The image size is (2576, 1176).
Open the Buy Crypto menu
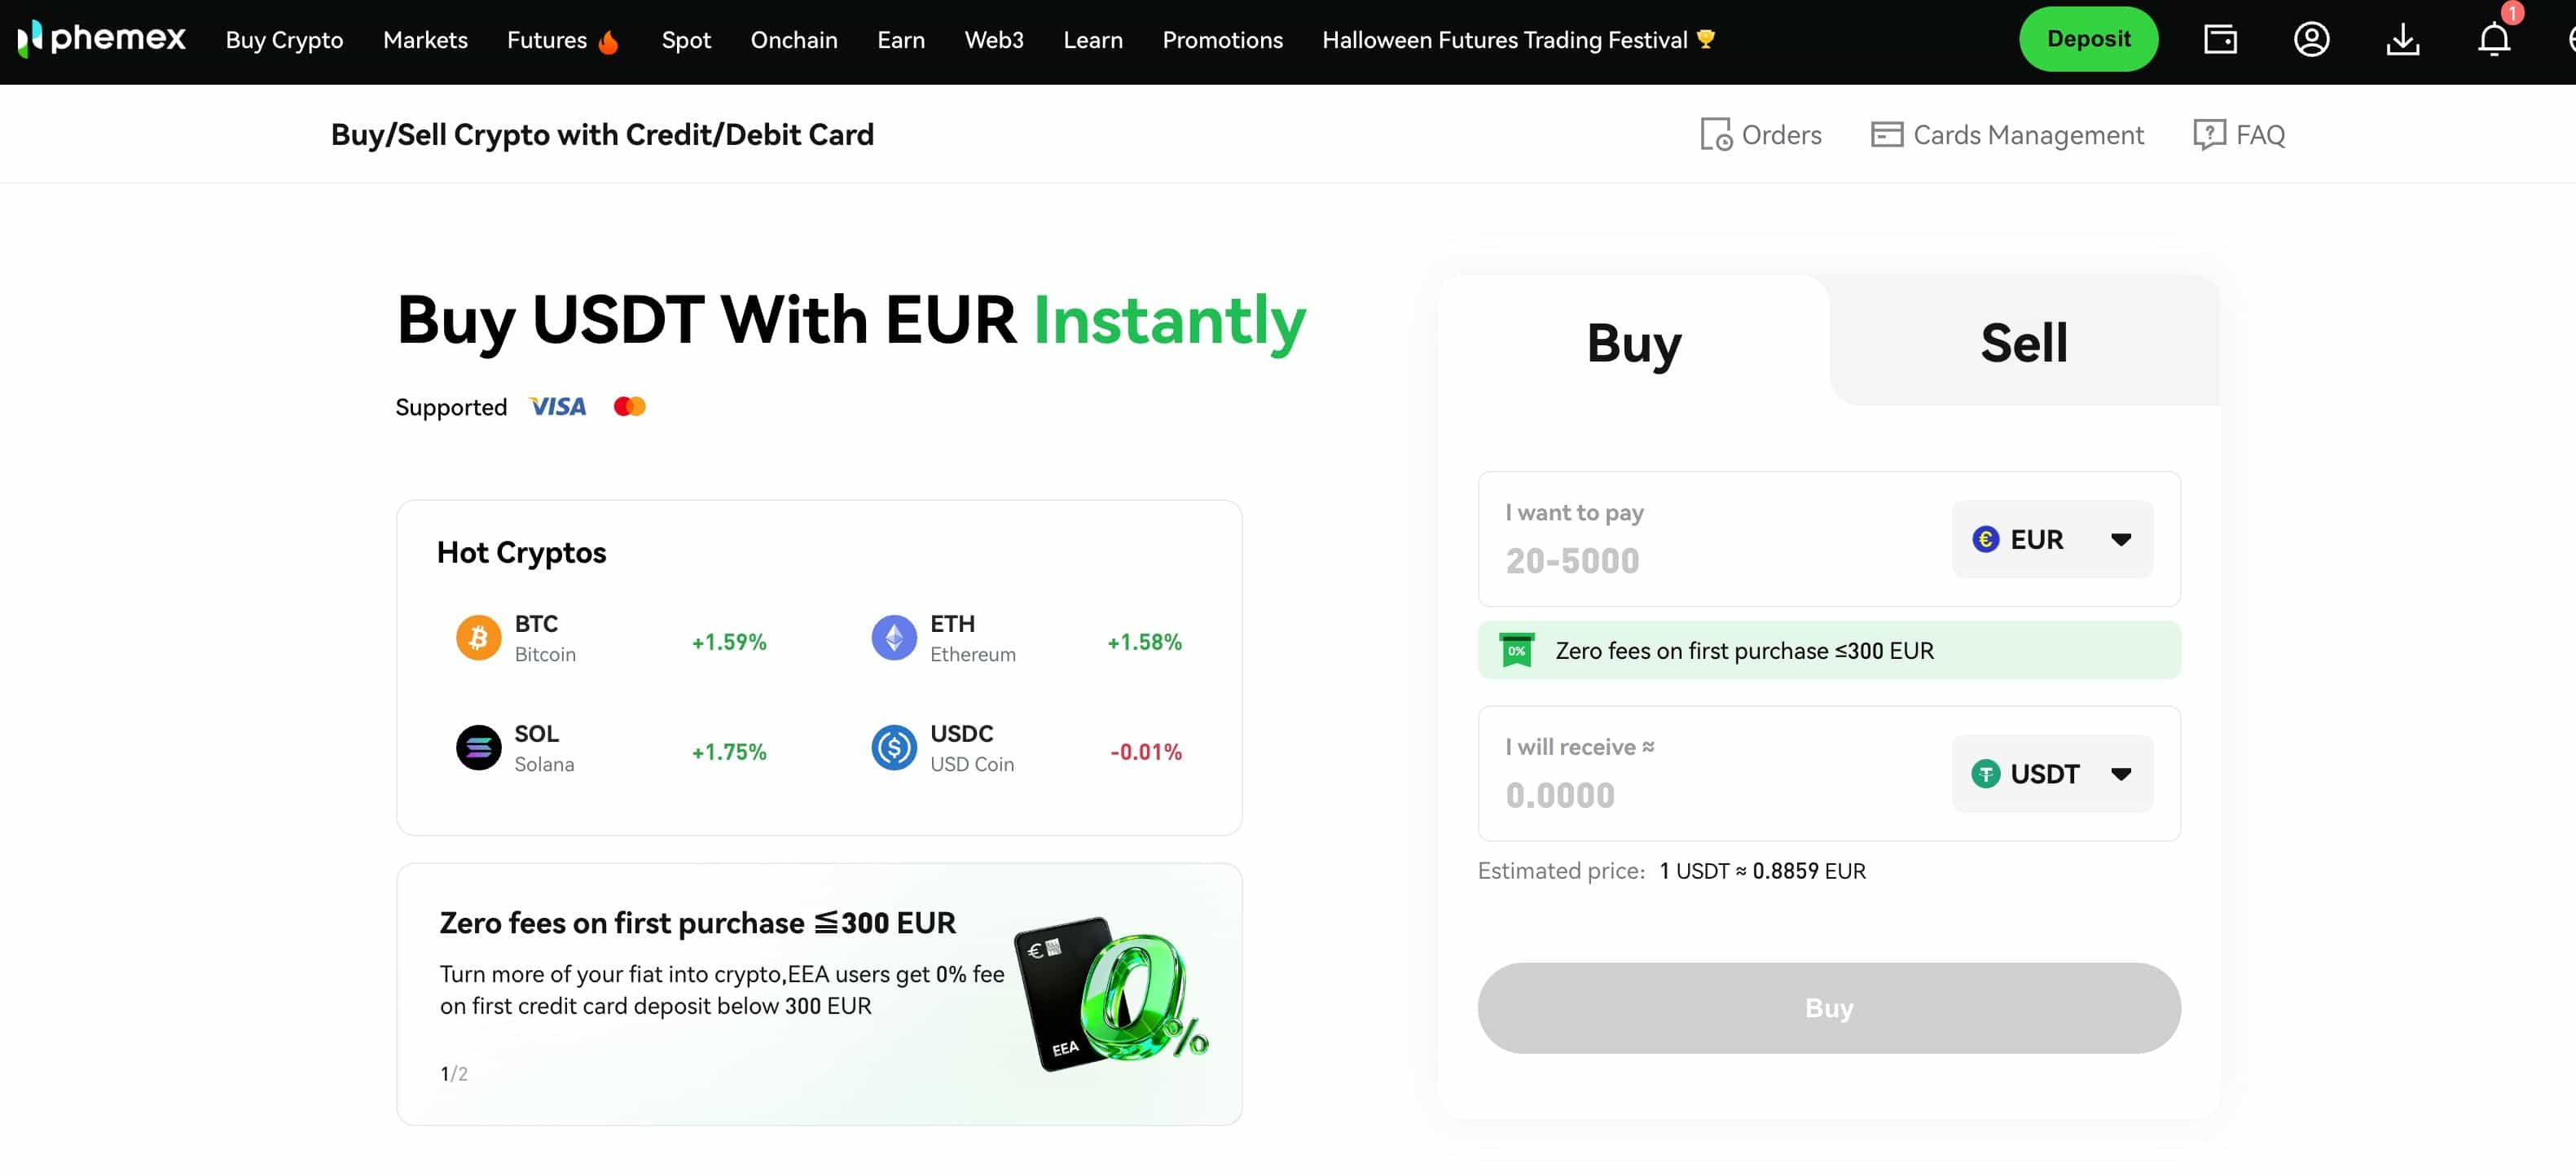[284, 40]
